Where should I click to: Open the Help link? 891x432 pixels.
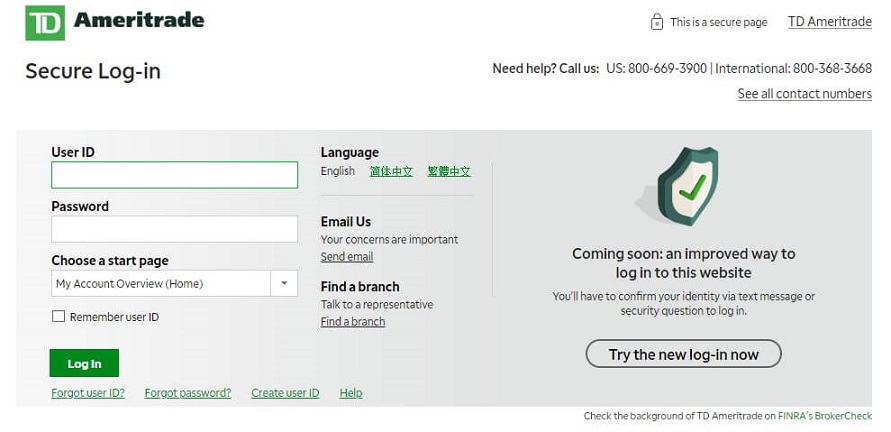point(351,393)
